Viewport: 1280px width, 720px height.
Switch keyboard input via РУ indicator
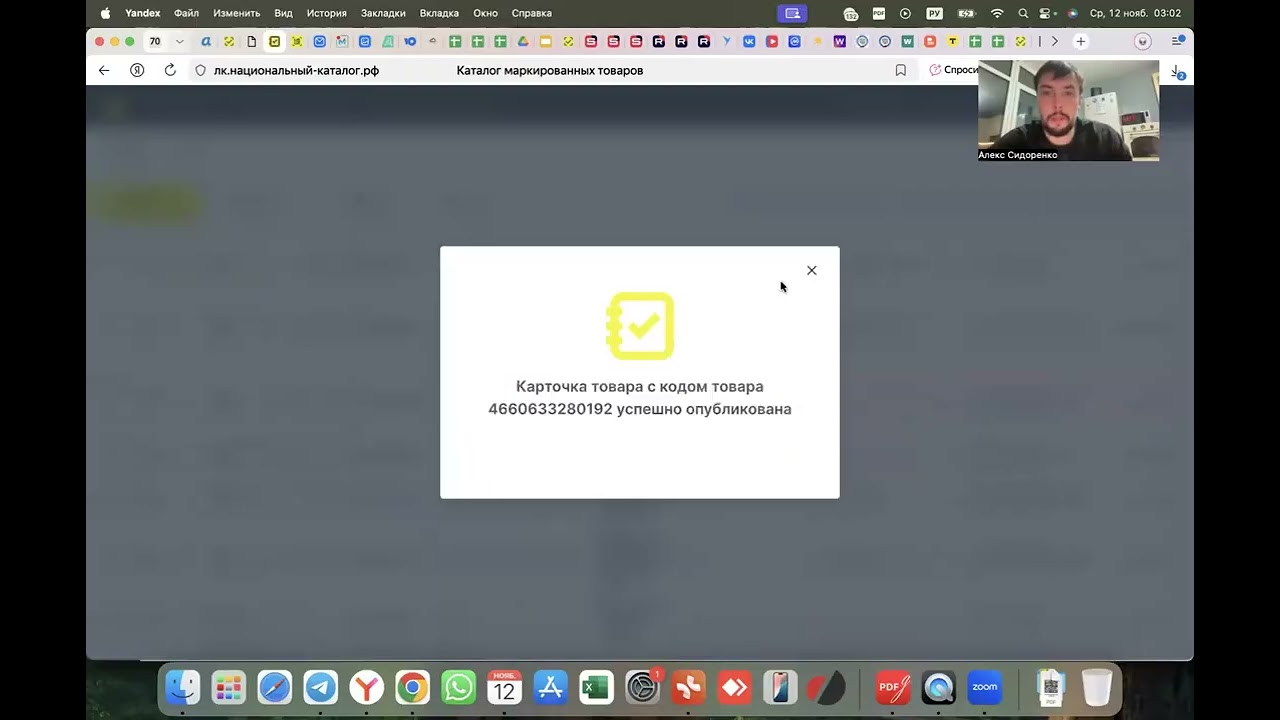[935, 13]
